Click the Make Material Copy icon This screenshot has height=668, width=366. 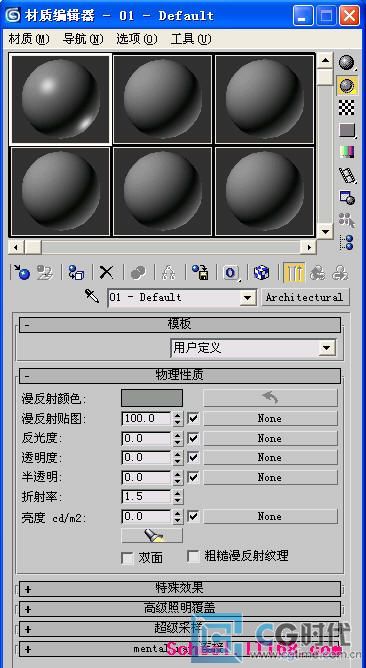(138, 272)
